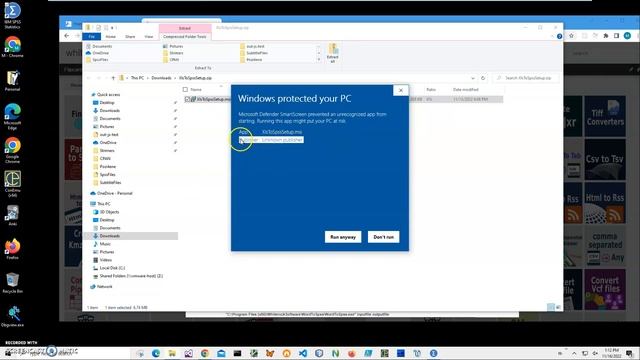Image resolution: width=640 pixels, height=360 pixels.
Task: Choose Pictures as extract destination in ribbon
Action: (173, 47)
